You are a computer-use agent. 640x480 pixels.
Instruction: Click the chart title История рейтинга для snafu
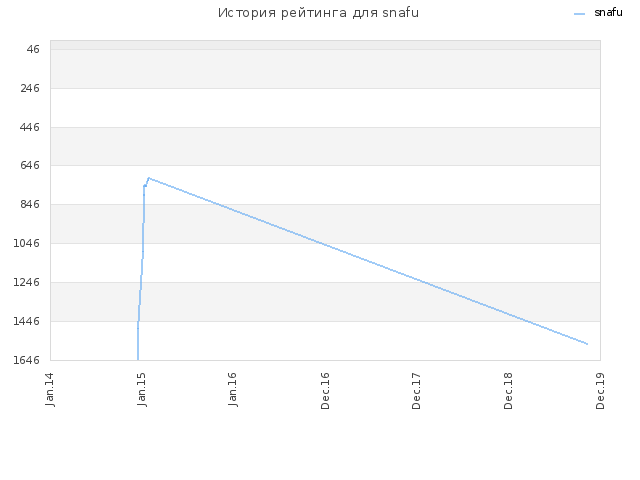pos(318,13)
